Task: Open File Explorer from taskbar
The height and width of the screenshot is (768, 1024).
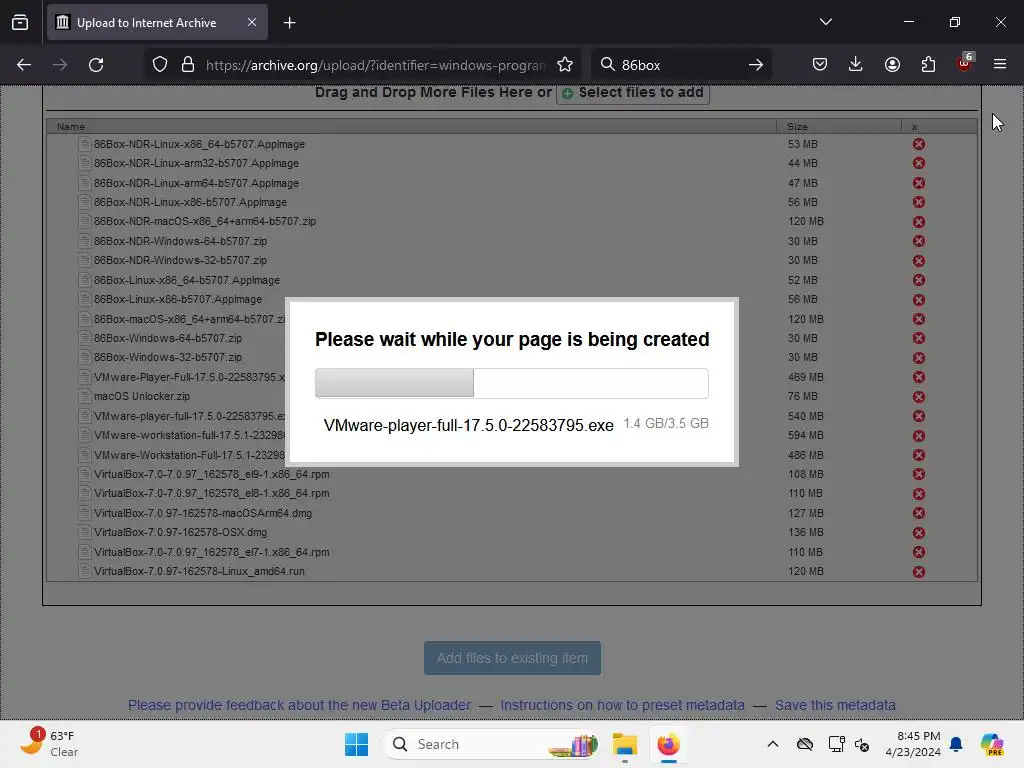Action: coord(624,744)
